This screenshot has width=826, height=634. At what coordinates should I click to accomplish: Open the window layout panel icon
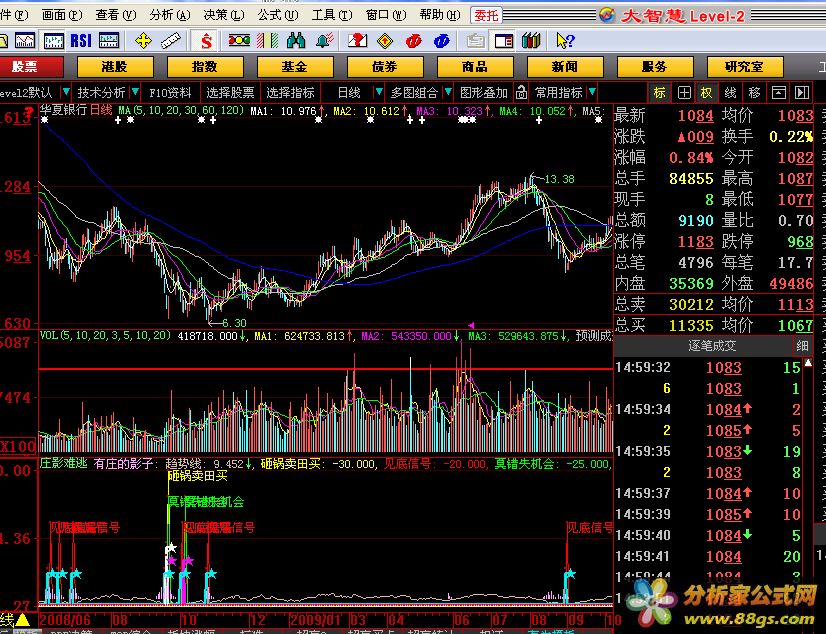pos(504,41)
